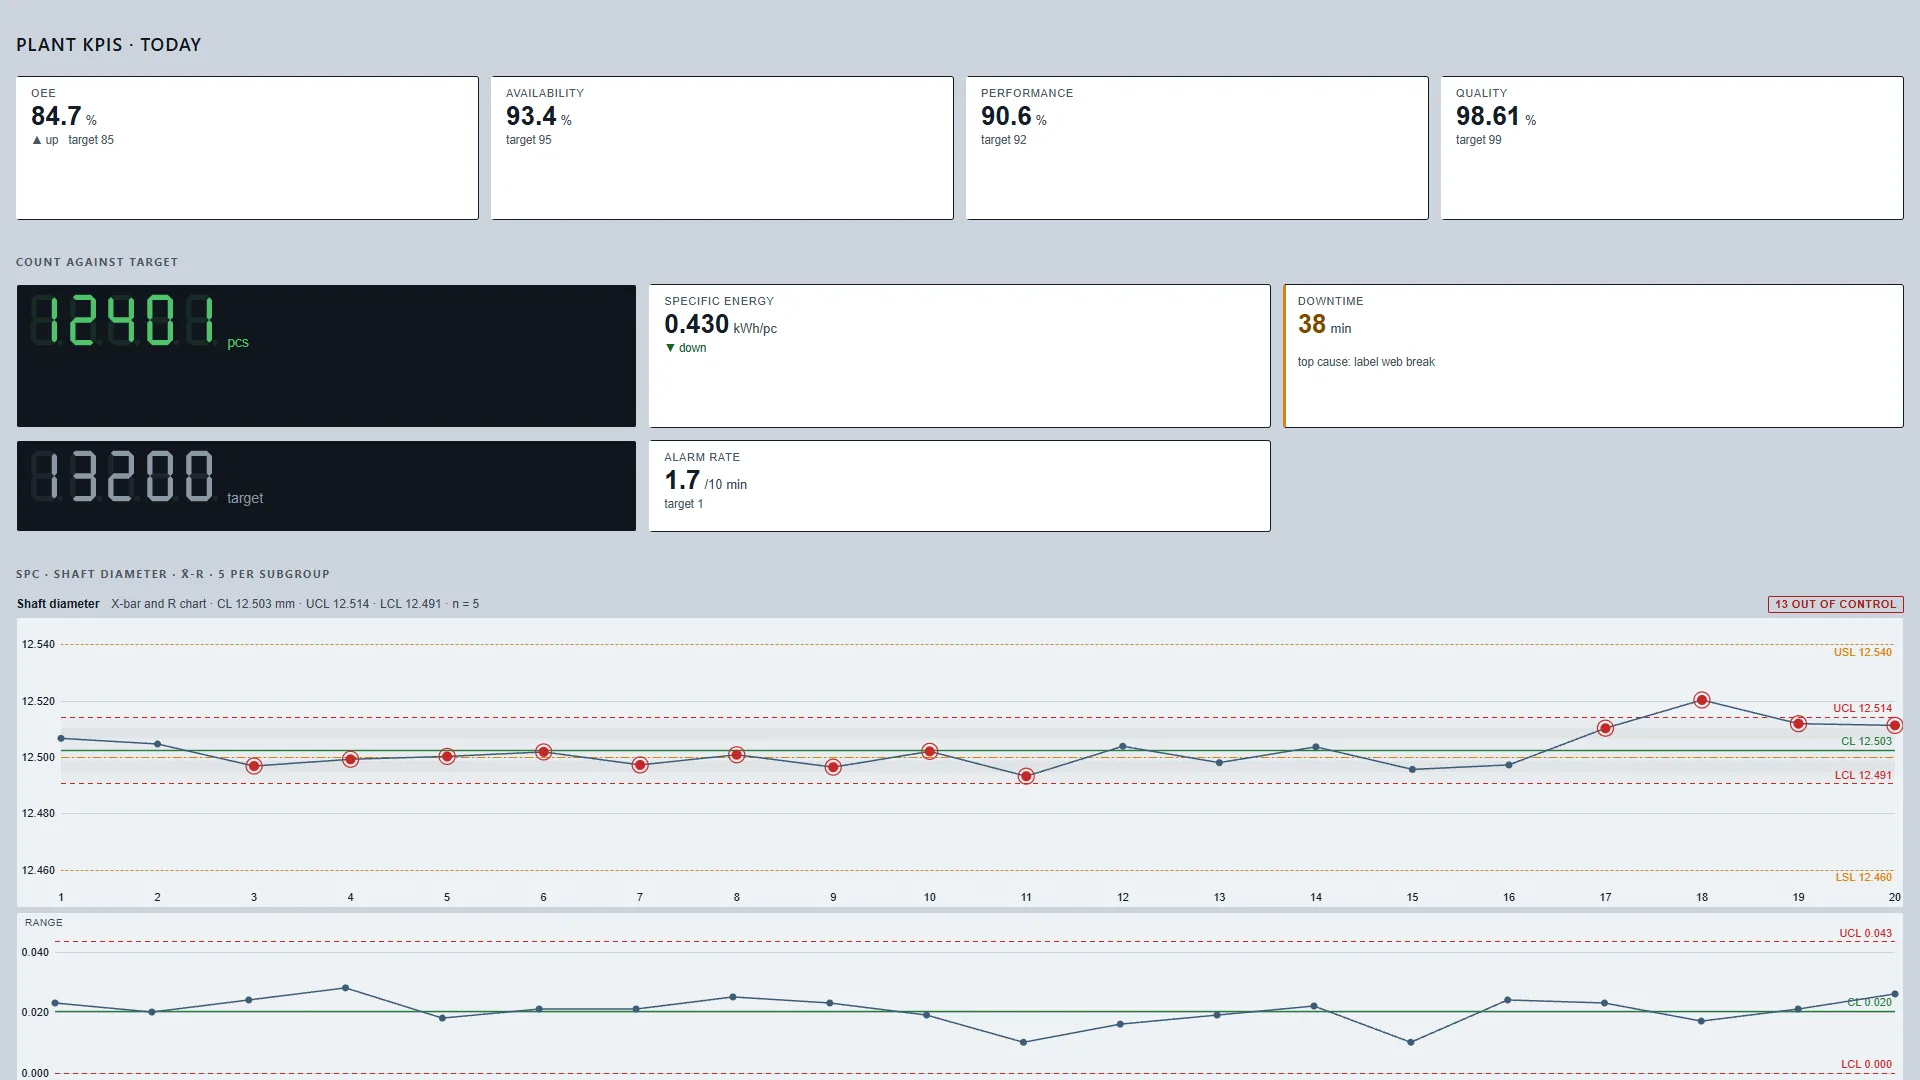The height and width of the screenshot is (1080, 1920).
Task: Select out-of-control point at subgroup 11
Action: point(1026,776)
